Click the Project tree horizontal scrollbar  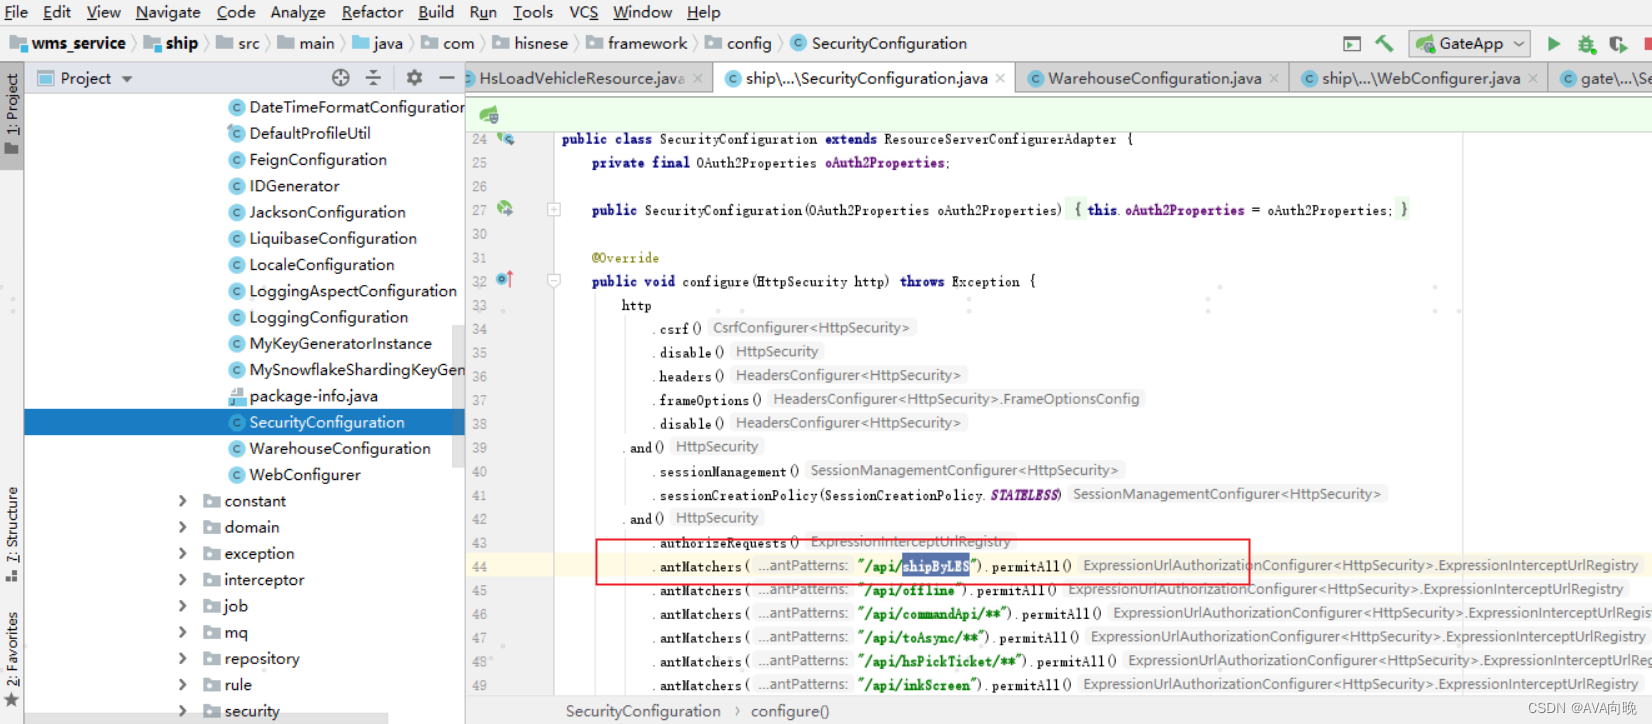pyautogui.click(x=206, y=718)
